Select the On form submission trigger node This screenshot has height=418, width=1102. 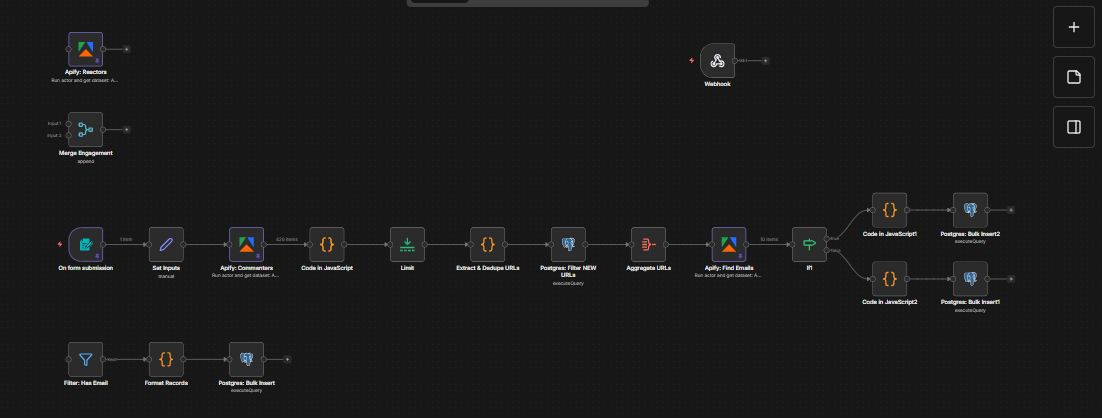[85, 244]
